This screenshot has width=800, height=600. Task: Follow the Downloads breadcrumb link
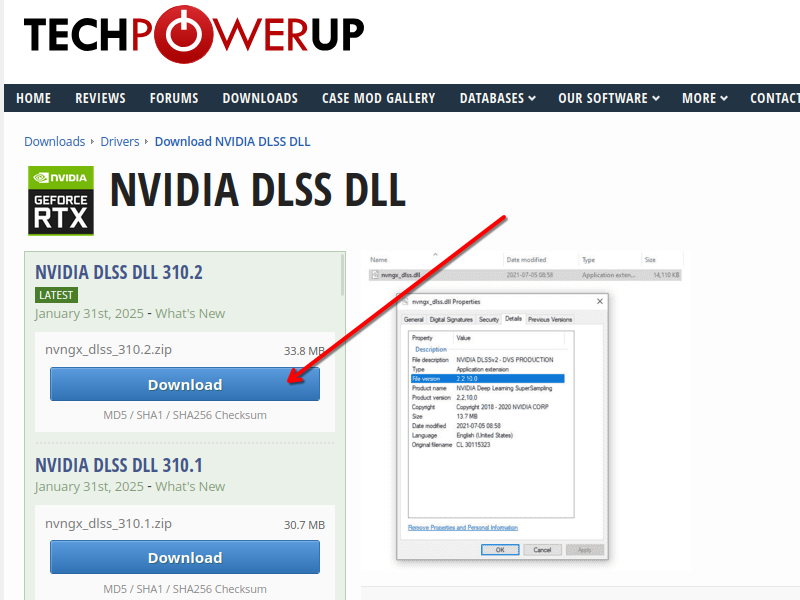[55, 141]
